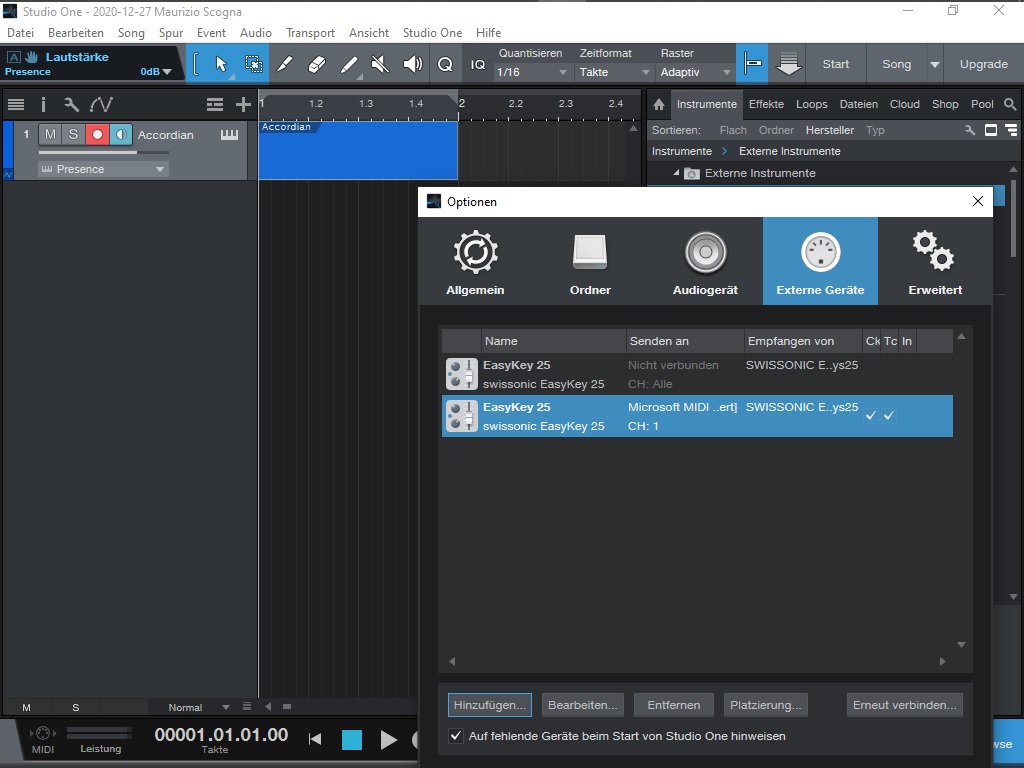Viewport: 1024px width, 768px height.
Task: Open the Normal mode dropdown at bottom
Action: (199, 707)
